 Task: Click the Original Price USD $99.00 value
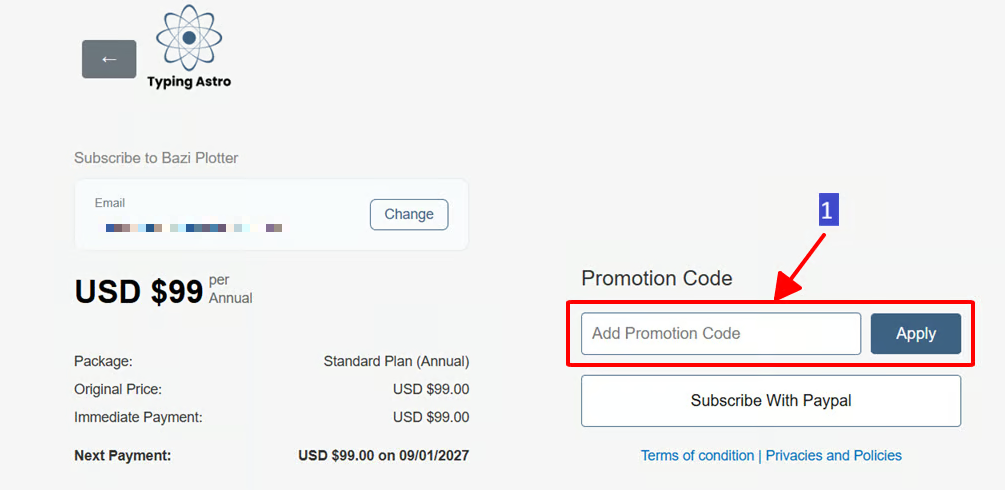pos(430,389)
